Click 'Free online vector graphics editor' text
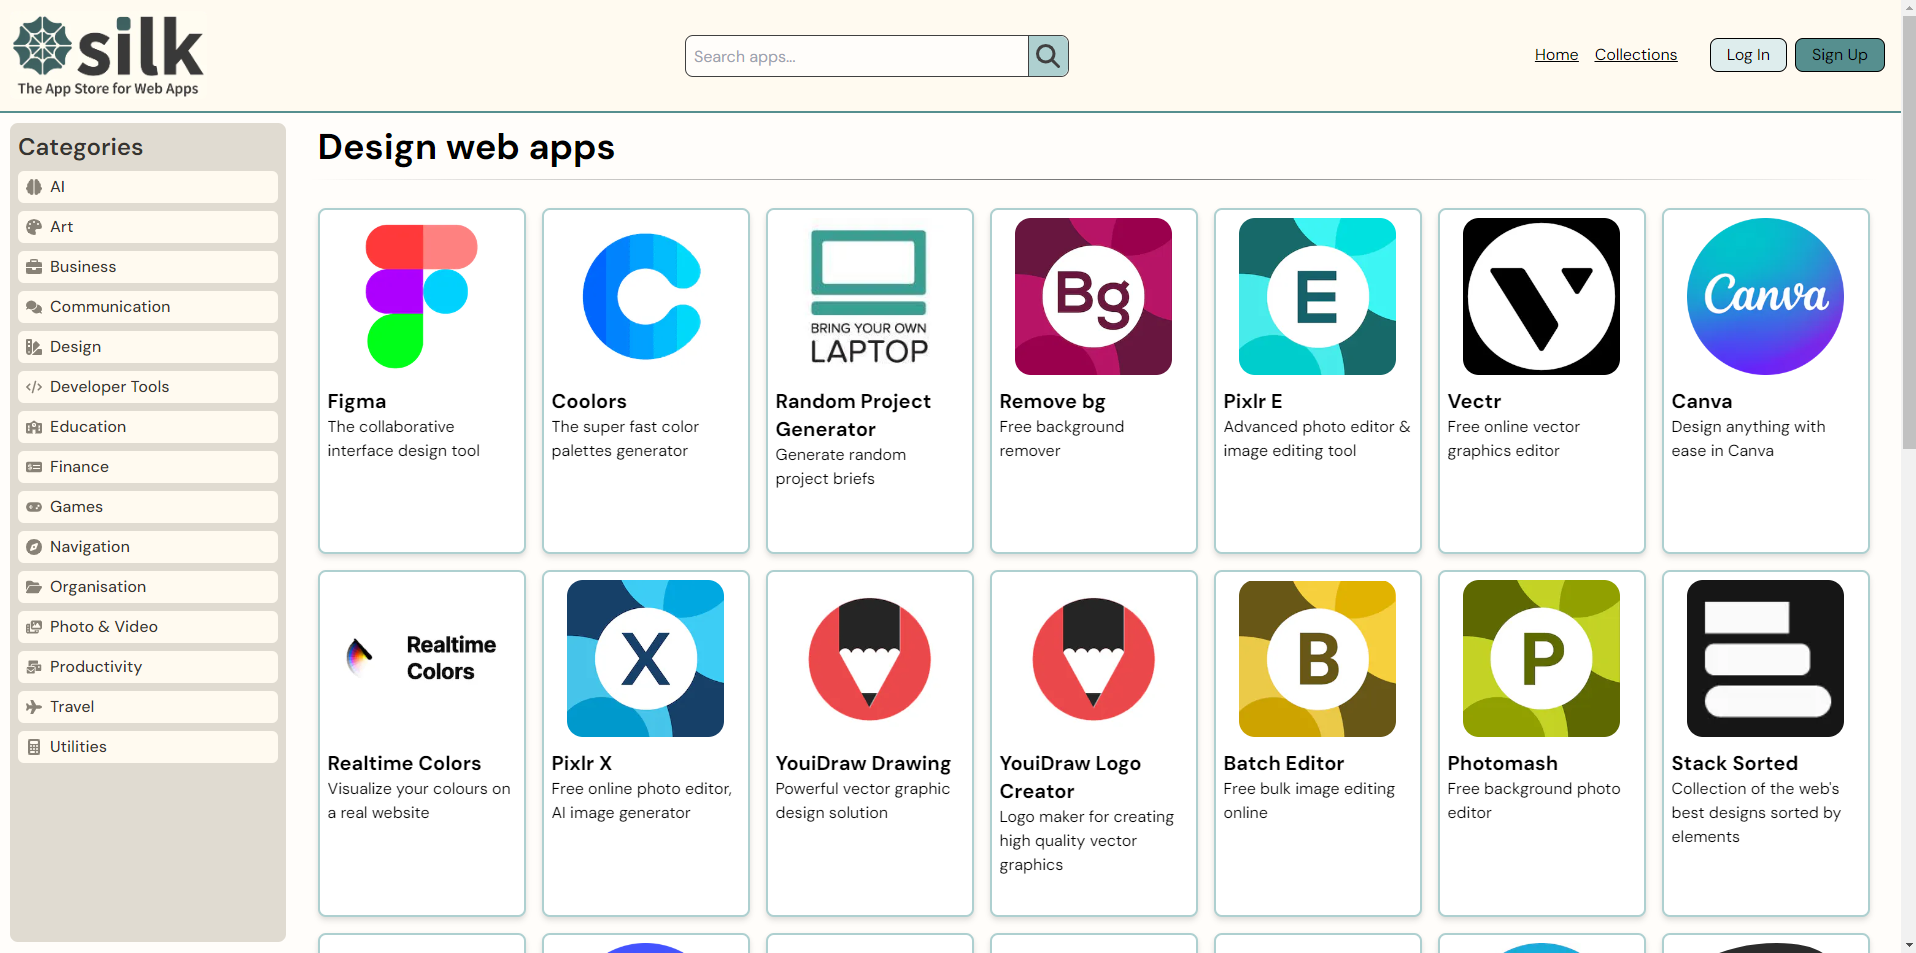Image resolution: width=1916 pixels, height=953 pixels. click(1513, 439)
